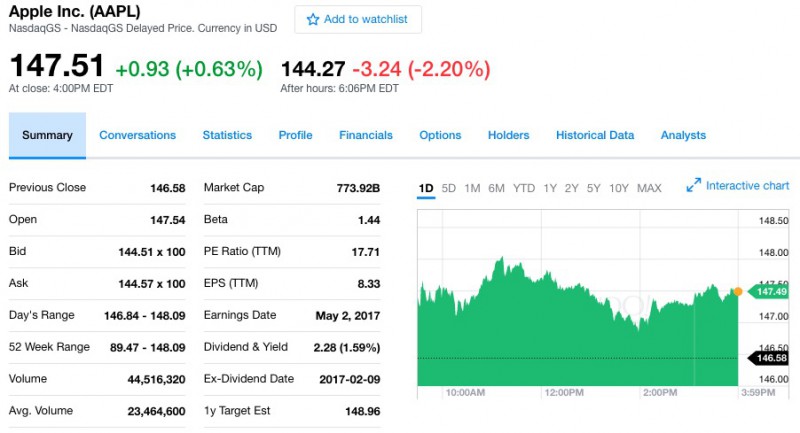Viewport: 800px width, 433px height.
Task: Select the 1D chart range
Action: click(426, 188)
